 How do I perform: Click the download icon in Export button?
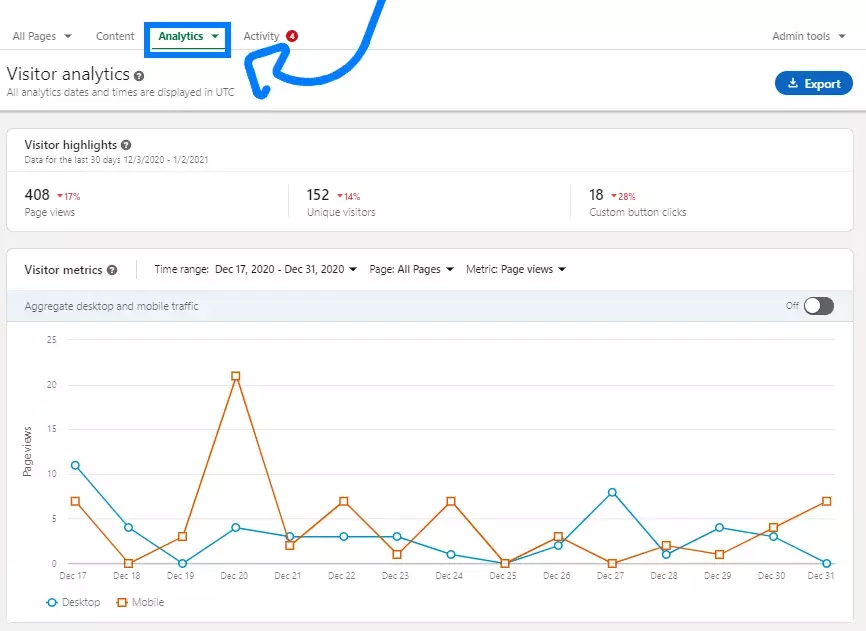(x=793, y=83)
